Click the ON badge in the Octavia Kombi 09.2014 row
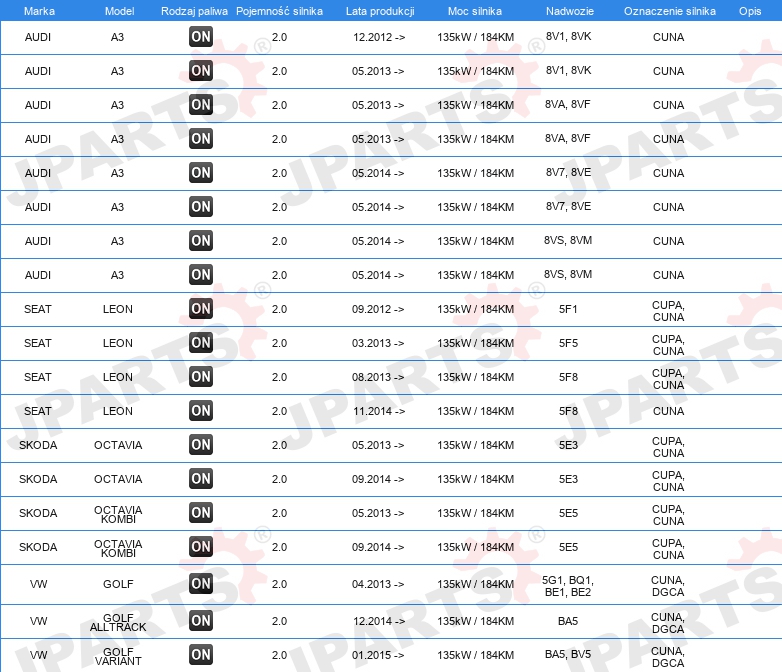The height and width of the screenshot is (672, 782). [201, 546]
